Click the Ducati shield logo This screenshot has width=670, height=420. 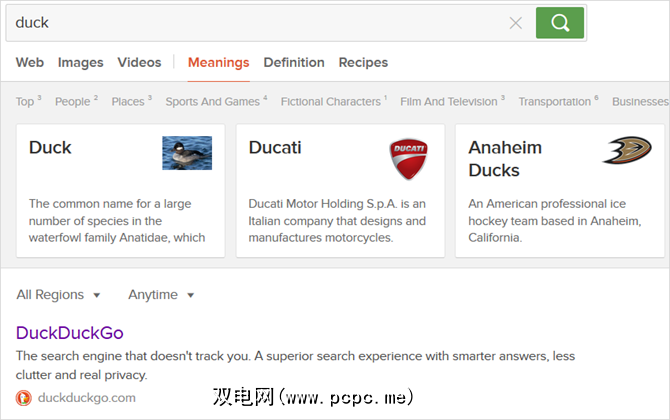tap(408, 159)
